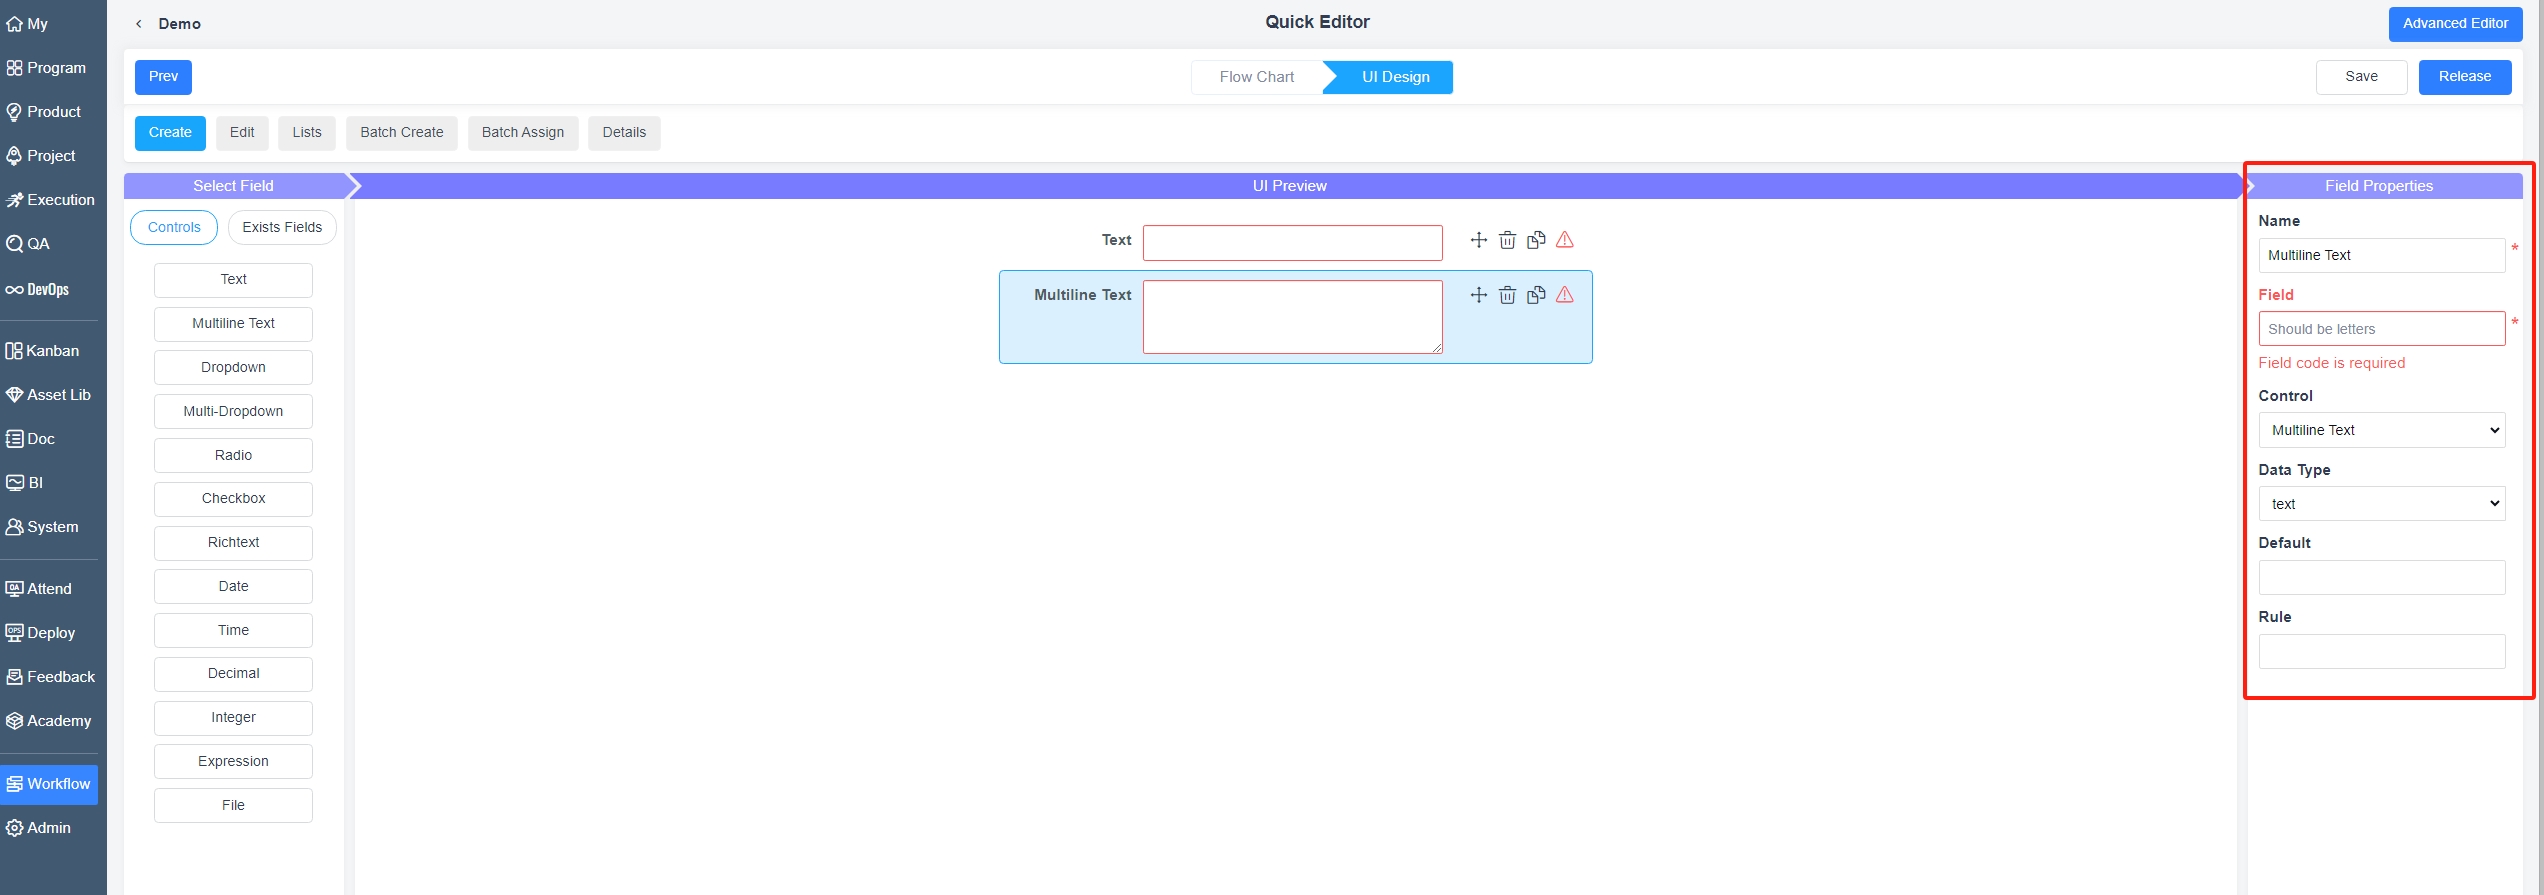Go back using the arrow beside Demo
Screen dimensions: 2544x895
point(139,24)
